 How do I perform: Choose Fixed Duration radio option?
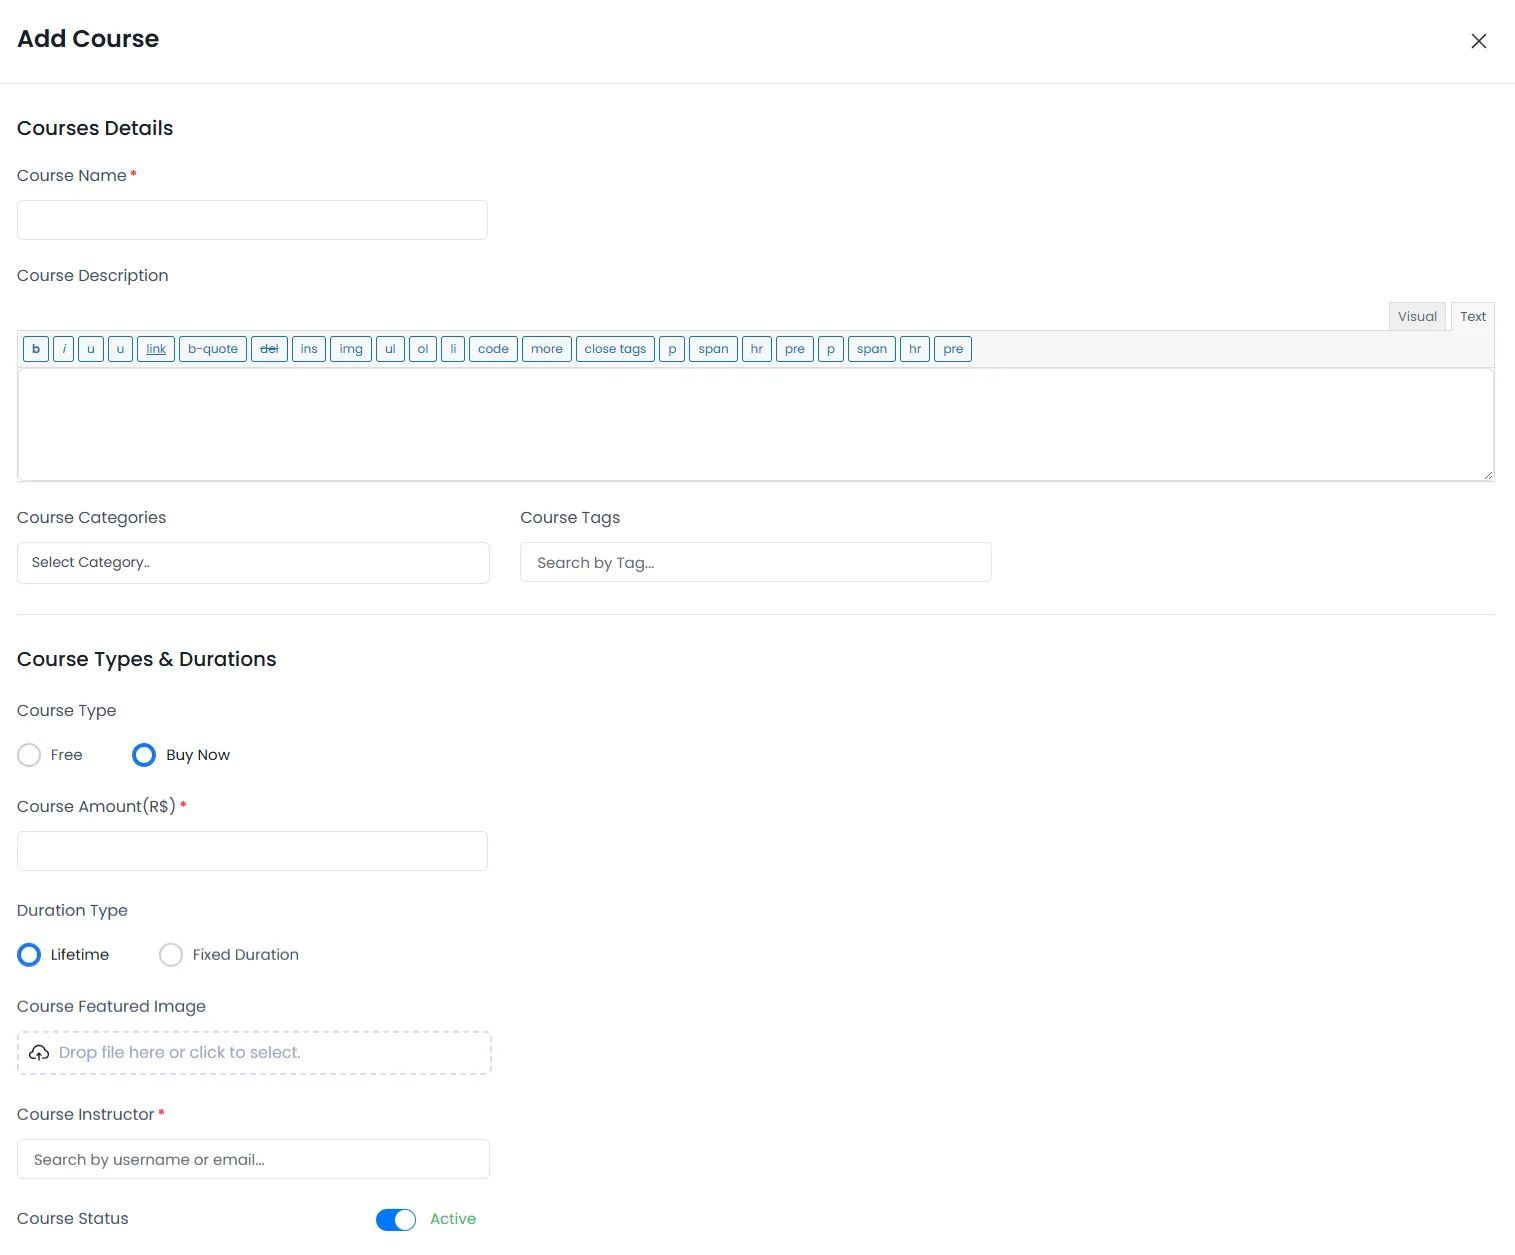point(171,955)
